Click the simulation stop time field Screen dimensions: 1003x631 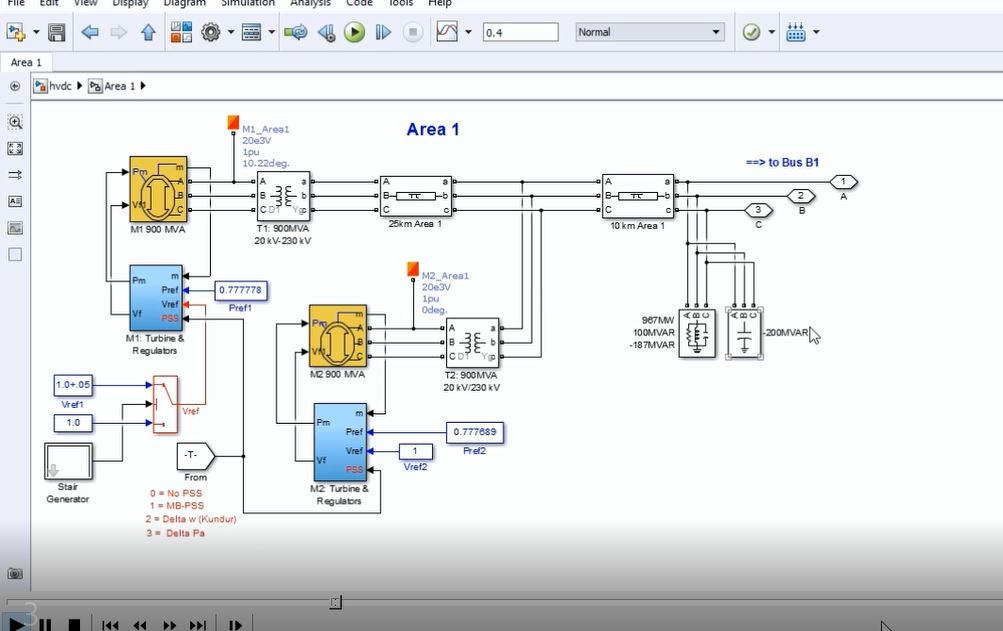tap(520, 33)
